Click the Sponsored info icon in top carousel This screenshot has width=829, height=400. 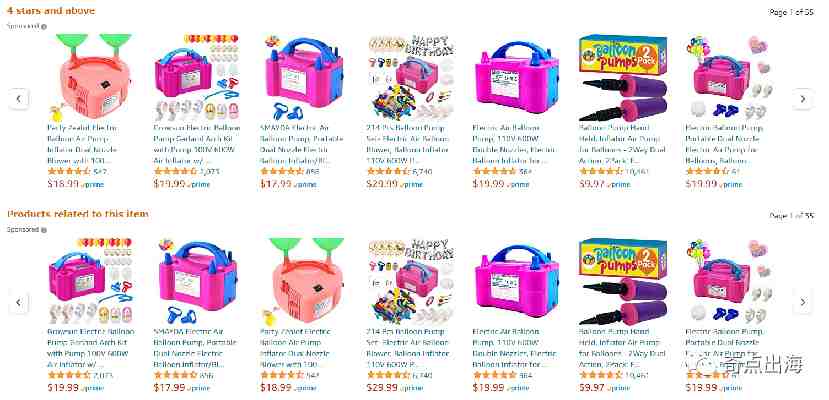click(x=44, y=26)
